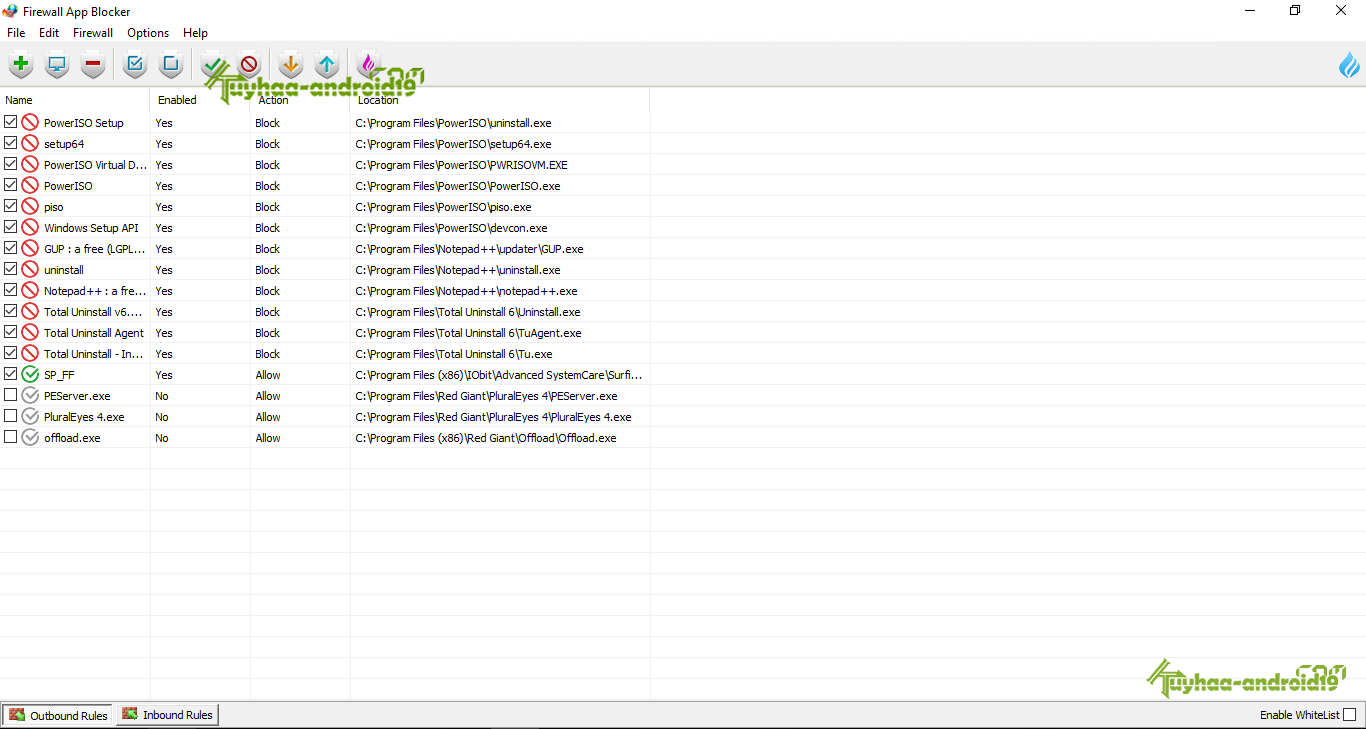Uncheck the PowerISO Setup rule checkbox
The image size is (1366, 729).
tap(10, 122)
